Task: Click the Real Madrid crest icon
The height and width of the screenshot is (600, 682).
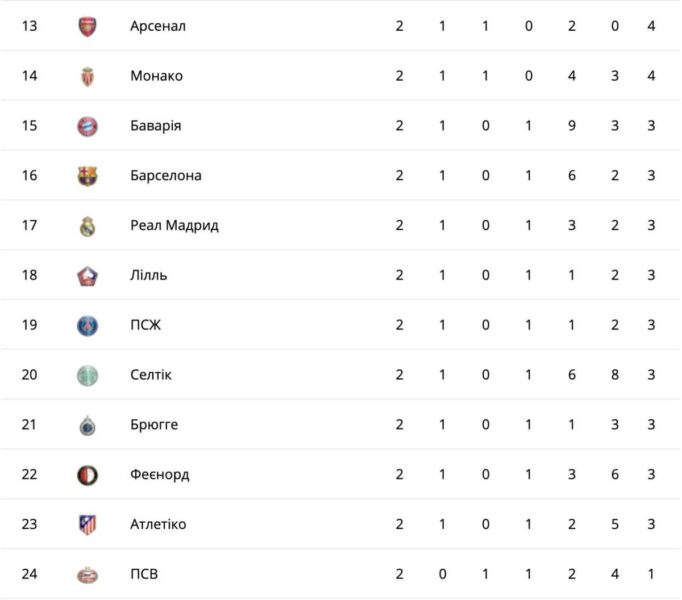Action: coord(87,226)
